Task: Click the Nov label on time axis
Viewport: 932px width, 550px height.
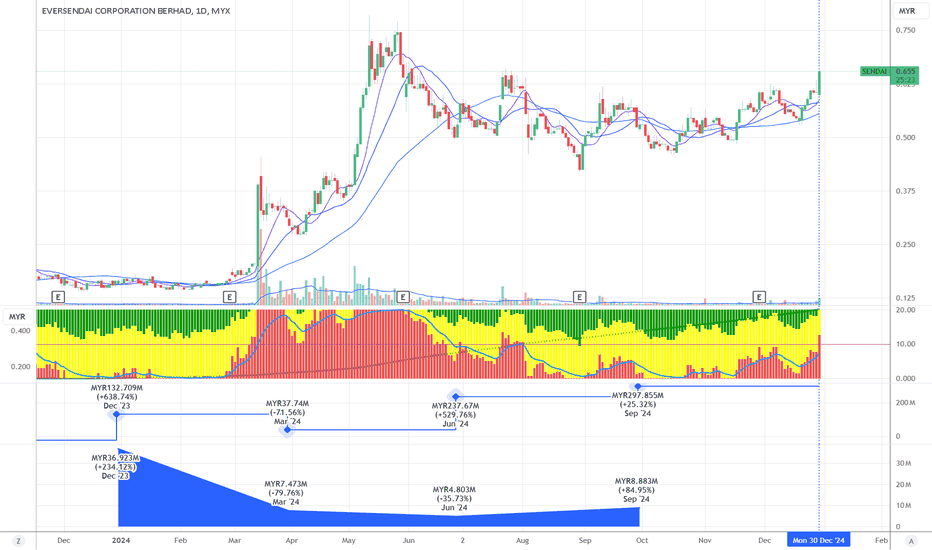Action: 704,540
